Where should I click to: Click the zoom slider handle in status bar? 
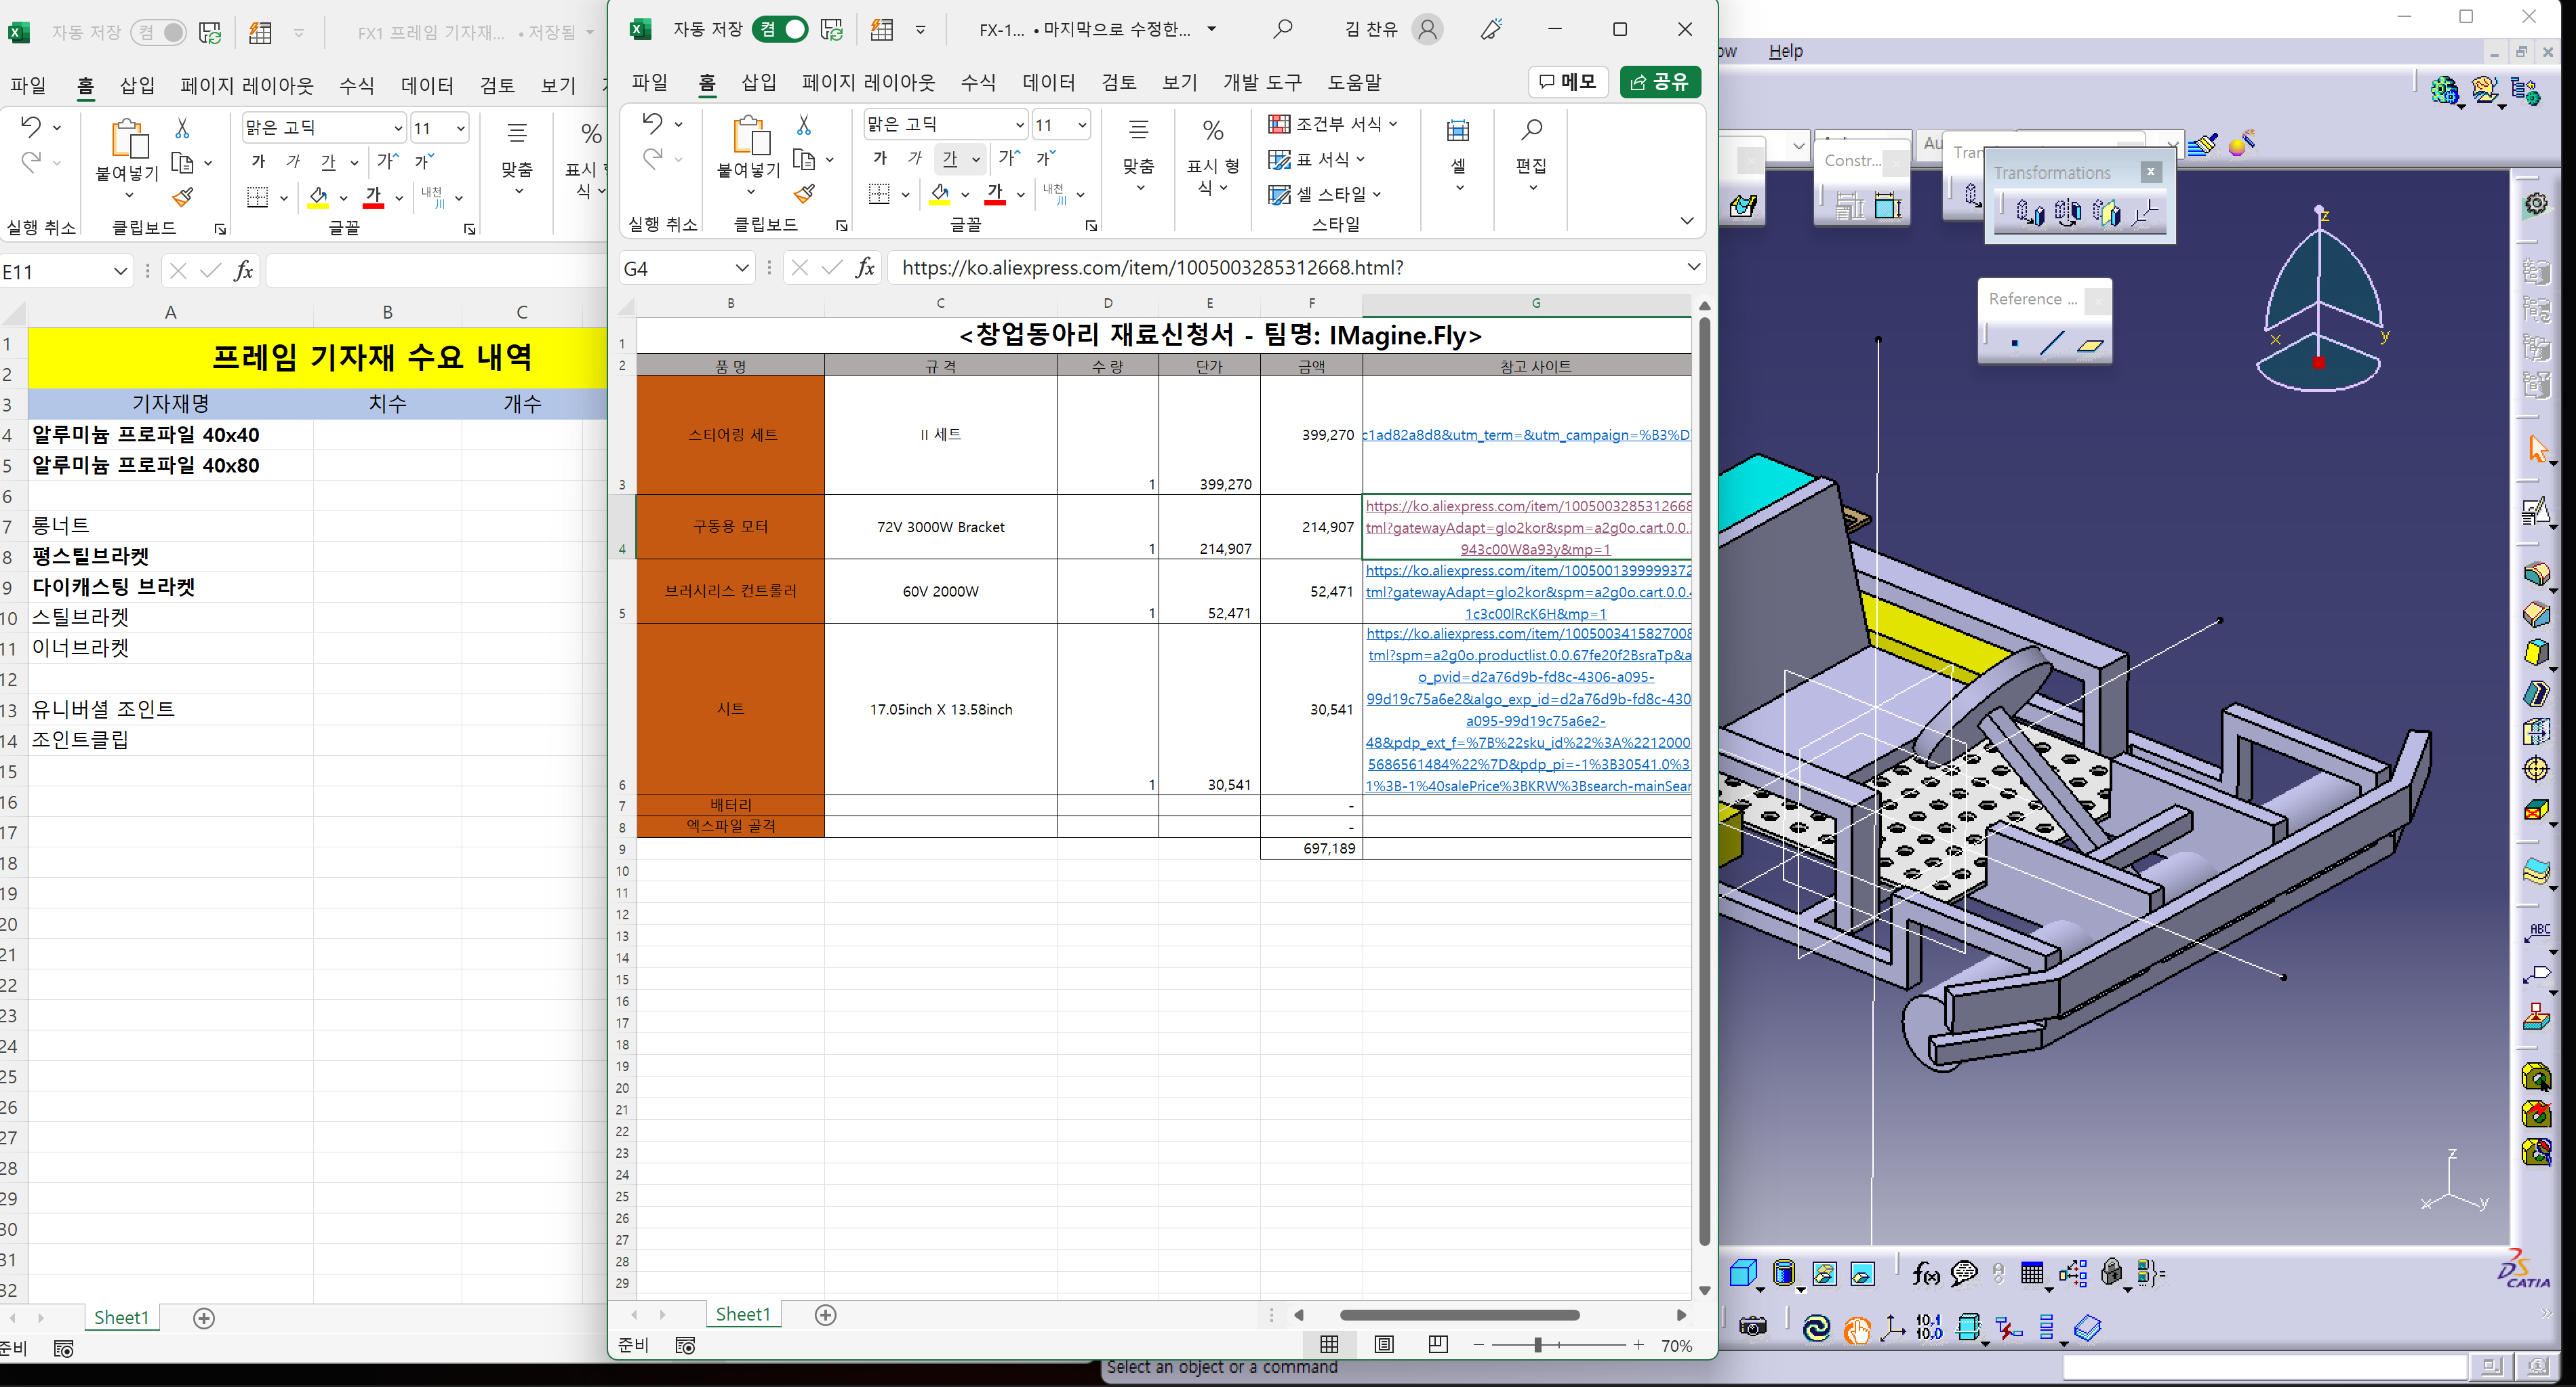1538,1345
